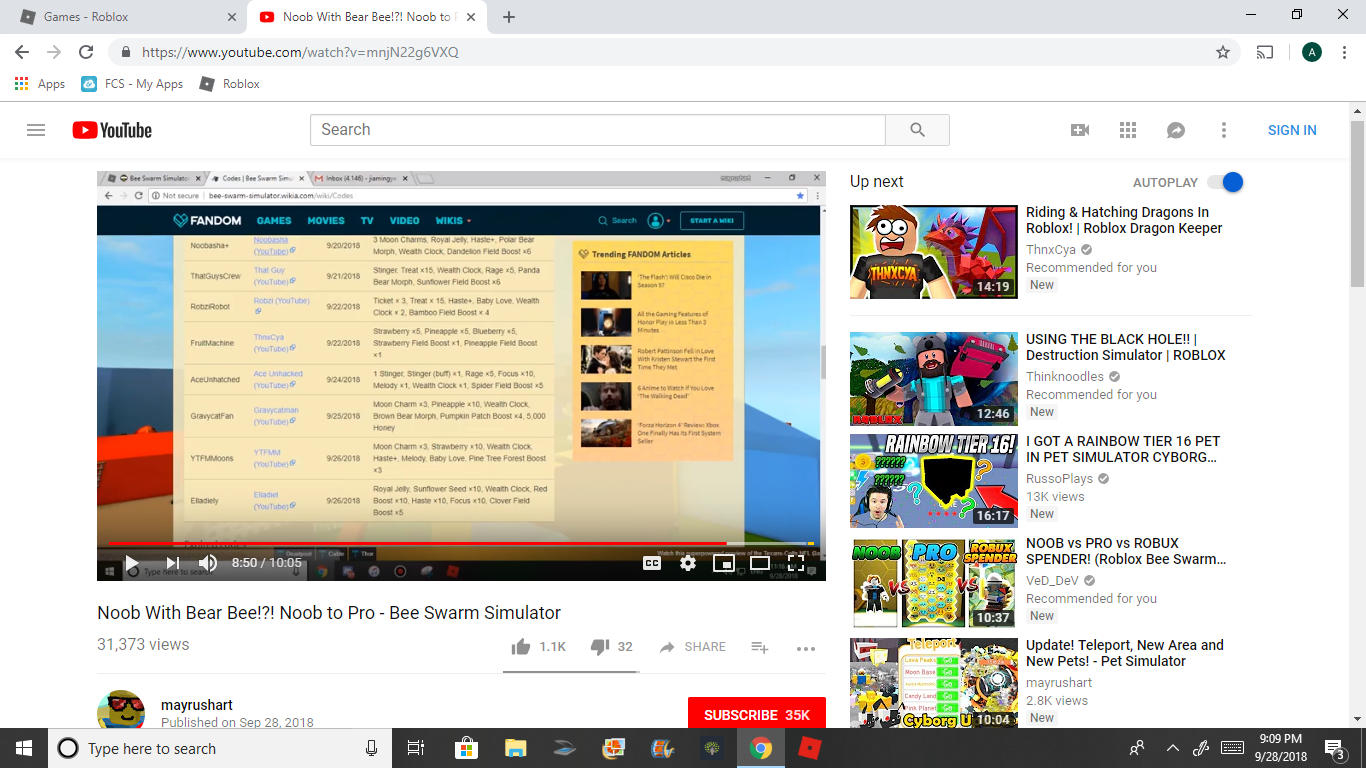Click the YouTube search magnifier button
This screenshot has width=1366, height=768.
click(x=917, y=130)
